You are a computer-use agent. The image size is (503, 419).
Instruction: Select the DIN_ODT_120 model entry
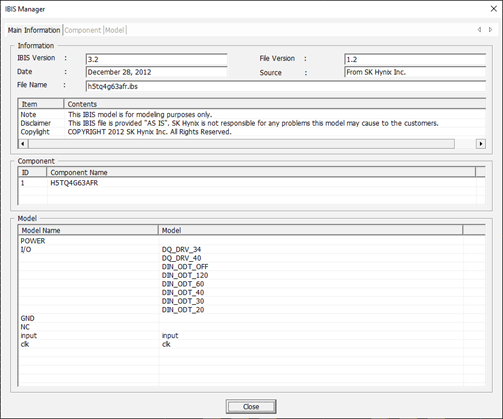185,275
